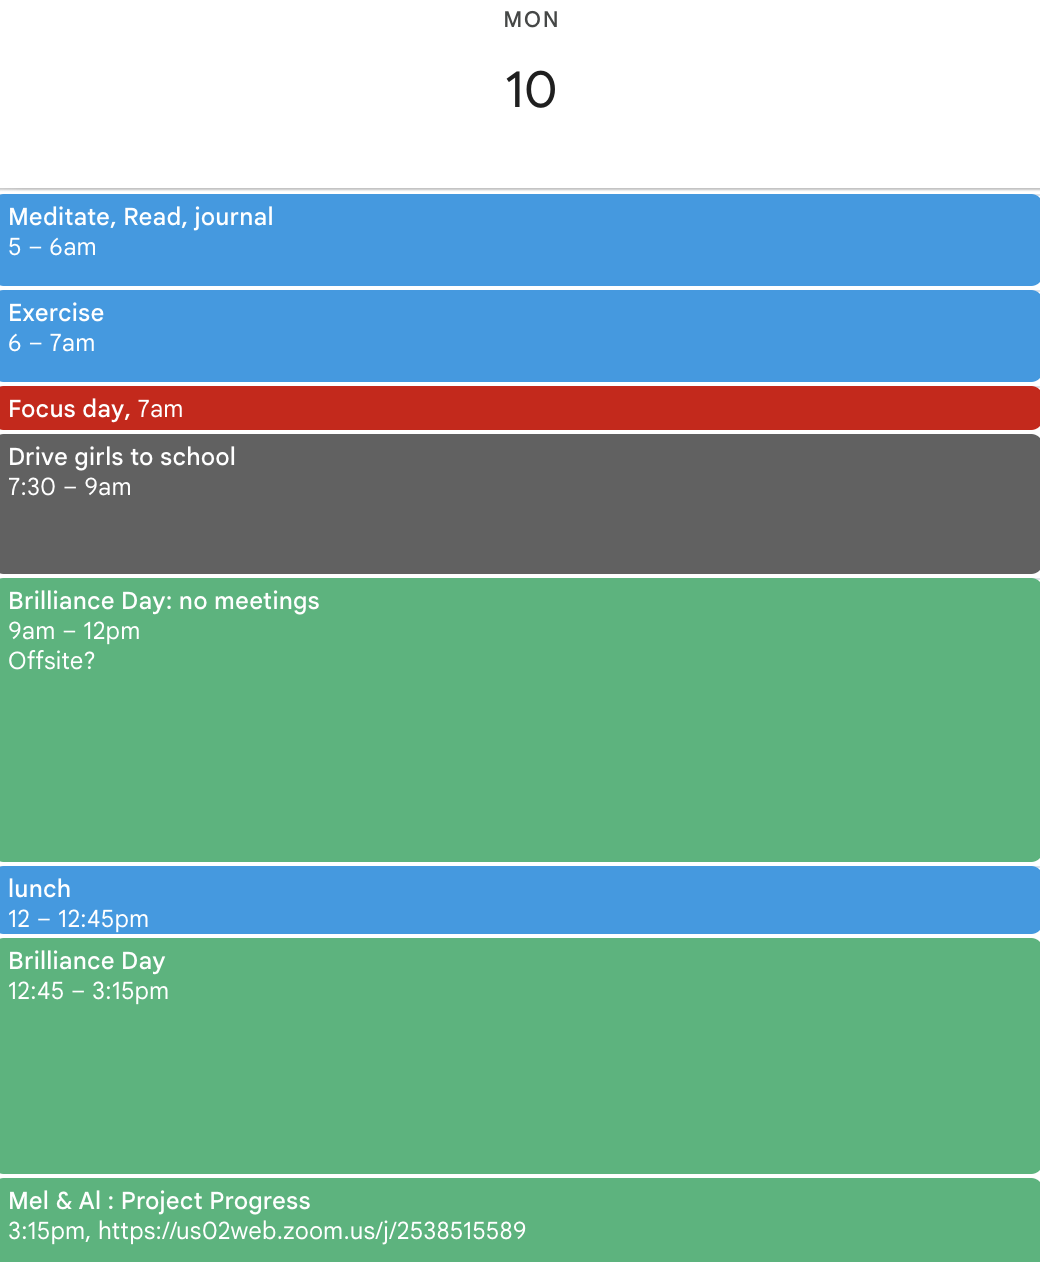Click the 7am time in Focus day
The image size is (1040, 1262).
tap(160, 409)
